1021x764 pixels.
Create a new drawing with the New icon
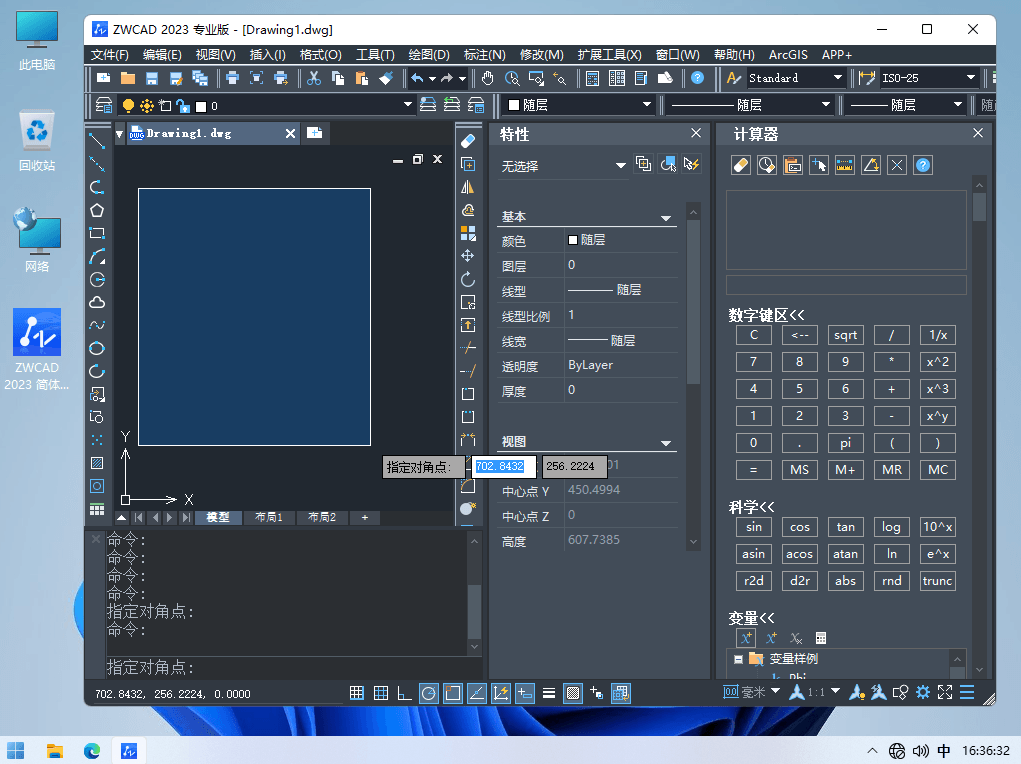[104, 78]
